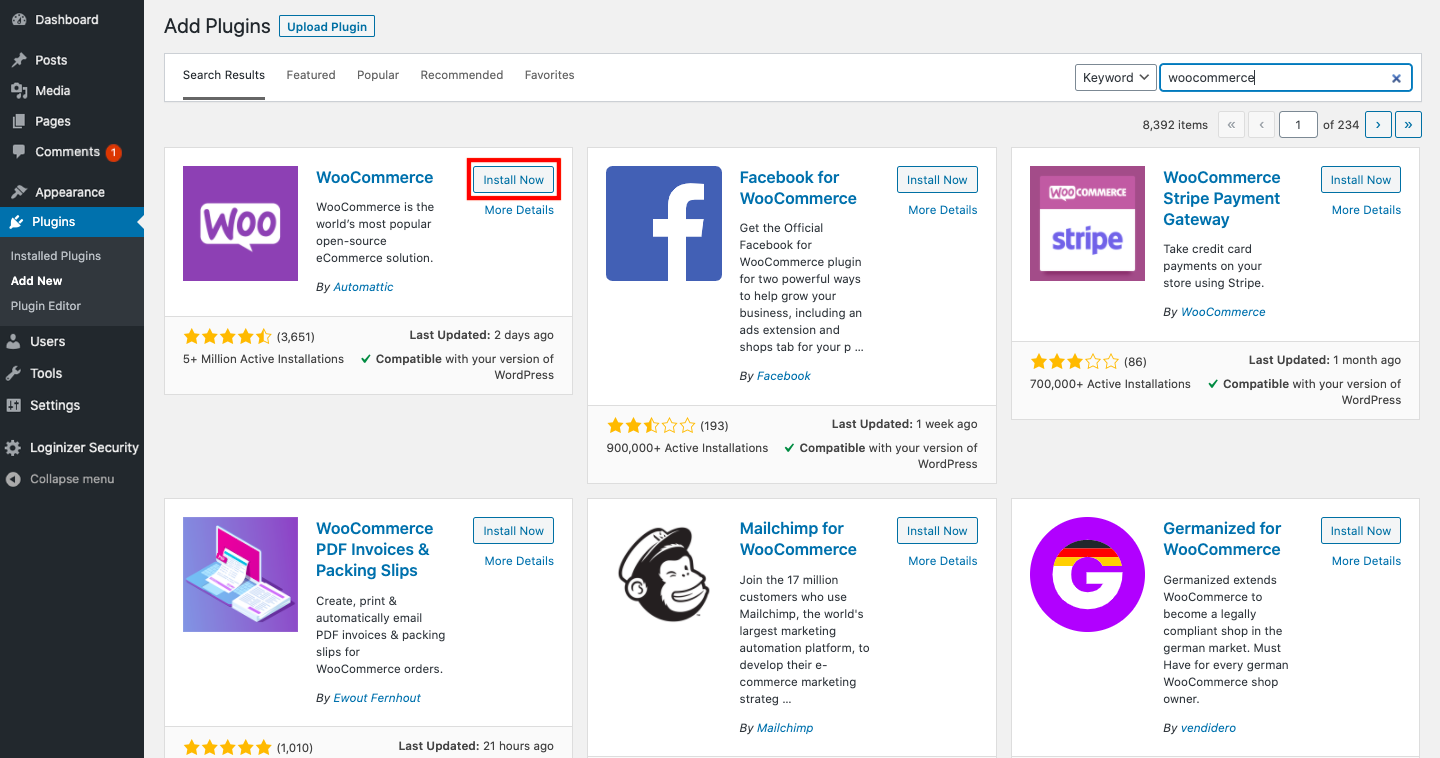
Task: Click the "5+ Million Active Installations" text
Action: 263,359
